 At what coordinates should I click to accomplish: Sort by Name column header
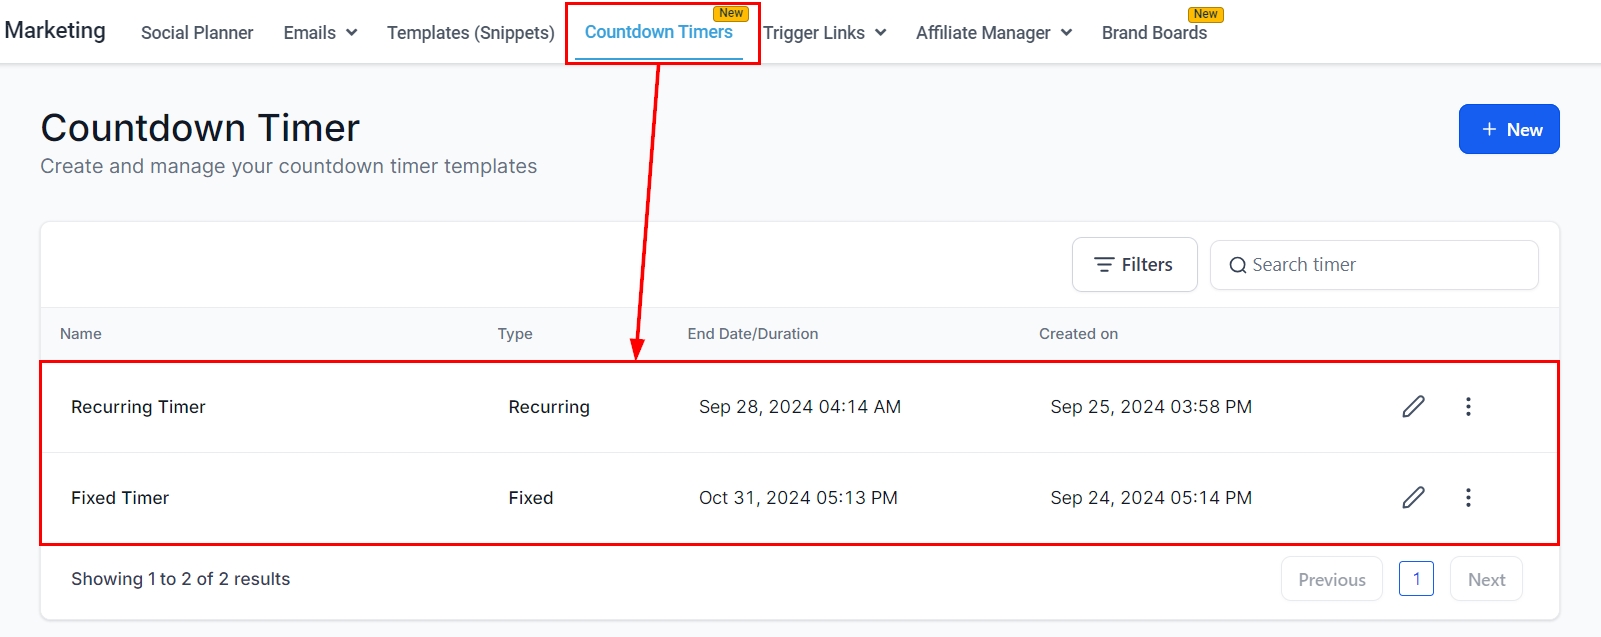[x=81, y=334]
